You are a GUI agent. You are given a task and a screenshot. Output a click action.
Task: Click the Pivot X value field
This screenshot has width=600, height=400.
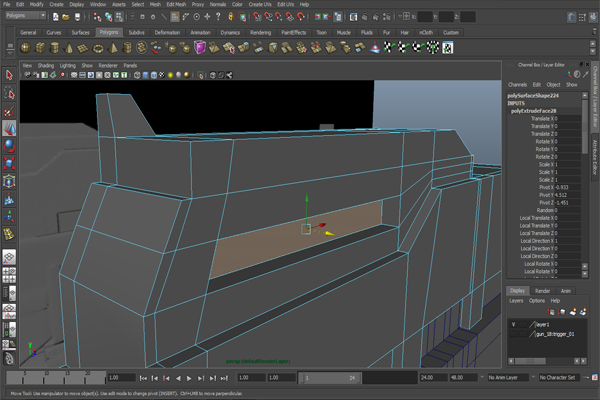567,187
